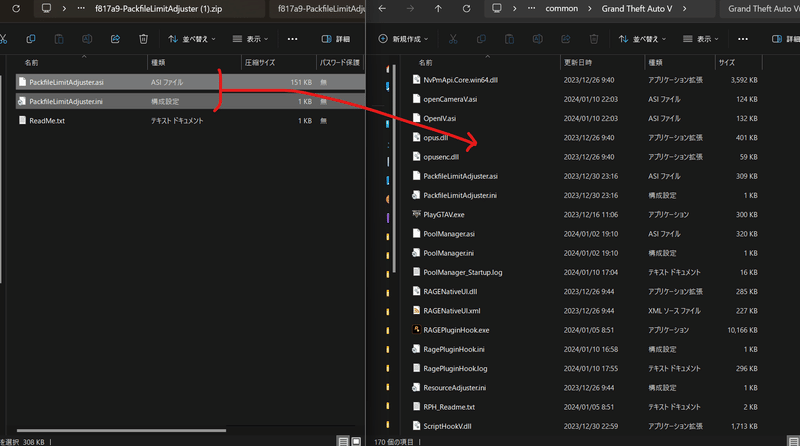Open the 表示 view dropdown in left window
Image resolution: width=800 pixels, height=446 pixels.
click(250, 39)
